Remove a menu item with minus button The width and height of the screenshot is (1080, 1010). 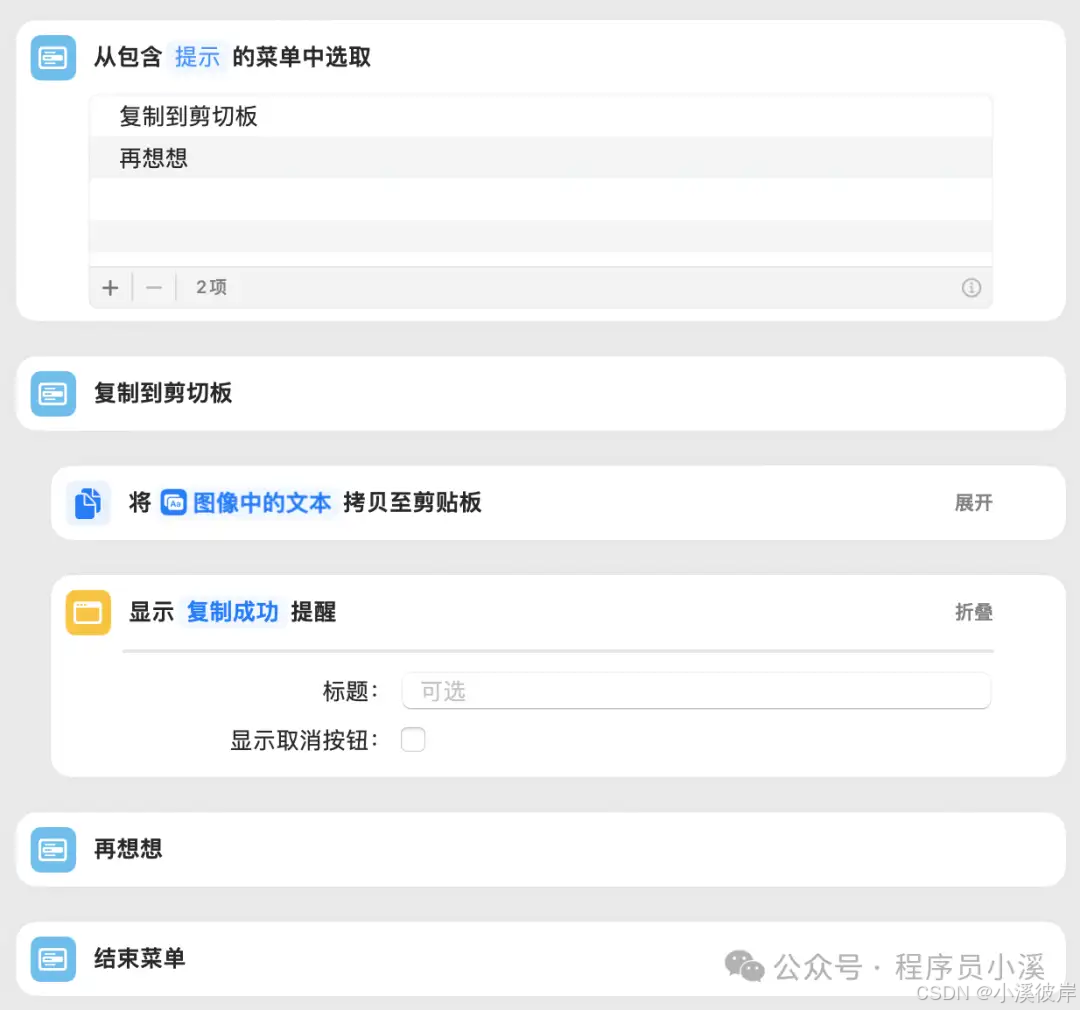pos(154,287)
